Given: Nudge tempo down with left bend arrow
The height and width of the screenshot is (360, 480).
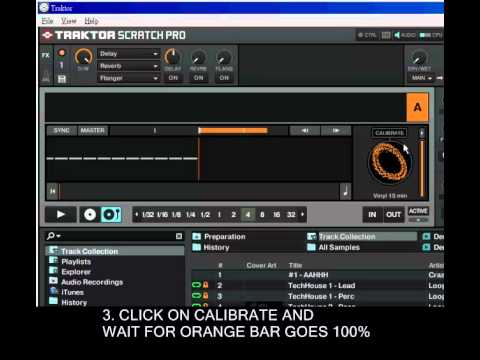Looking at the screenshot, I should [305, 131].
